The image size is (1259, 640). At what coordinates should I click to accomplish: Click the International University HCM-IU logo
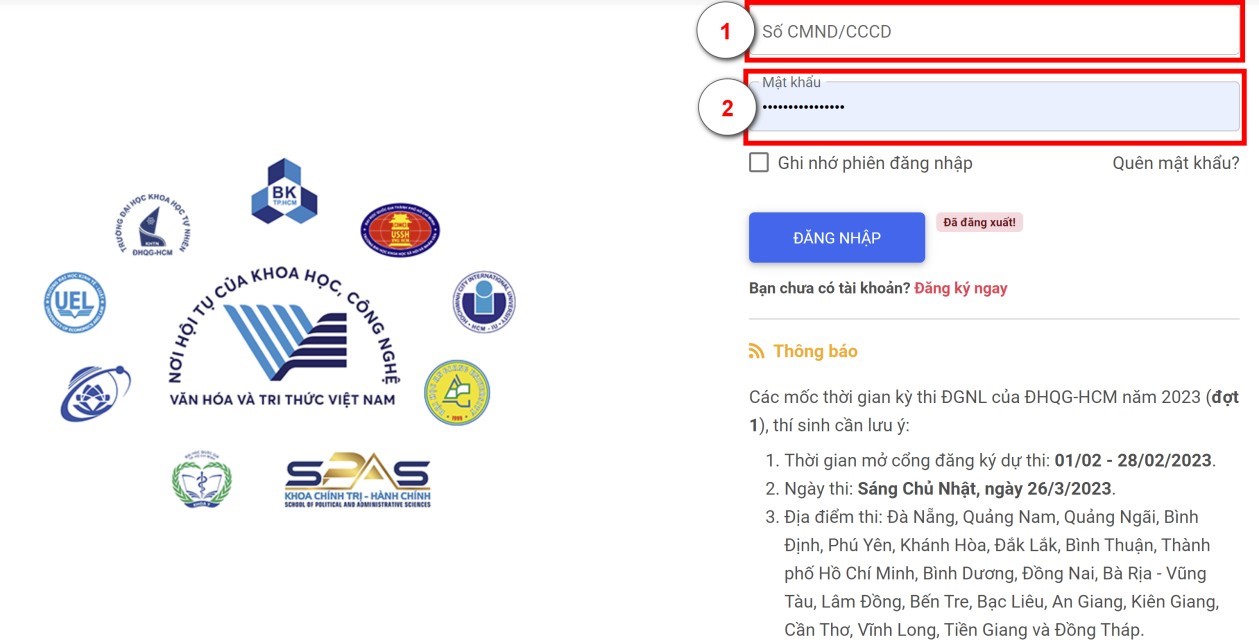tap(484, 301)
